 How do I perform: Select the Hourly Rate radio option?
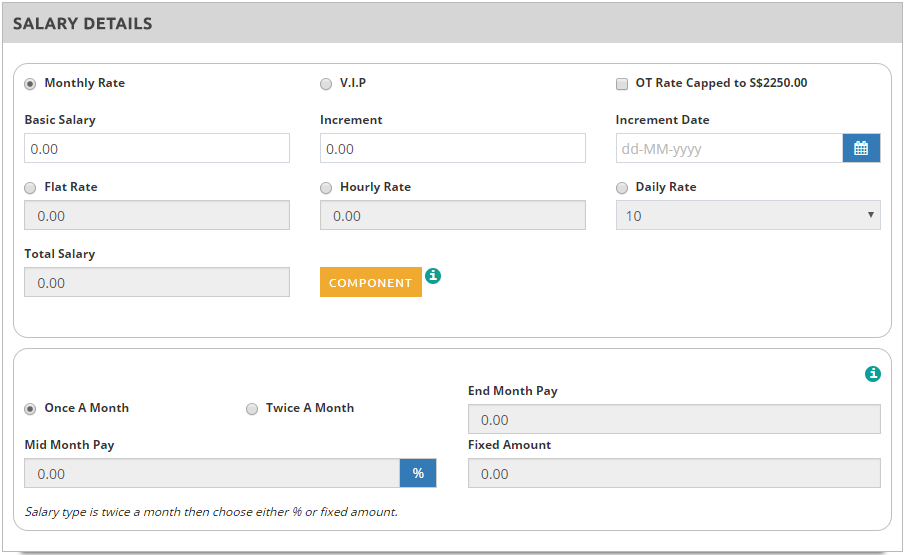tap(326, 188)
